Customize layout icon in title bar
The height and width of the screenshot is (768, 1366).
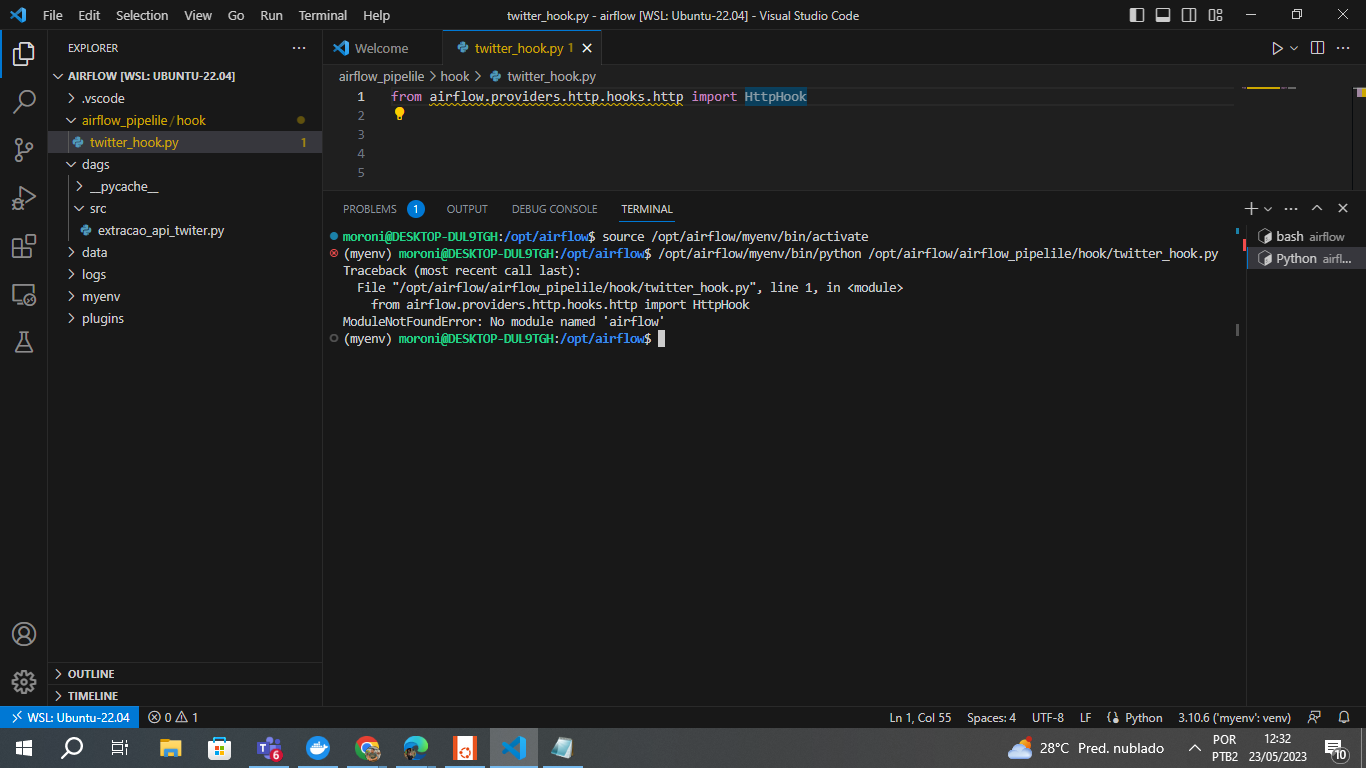click(x=1215, y=15)
